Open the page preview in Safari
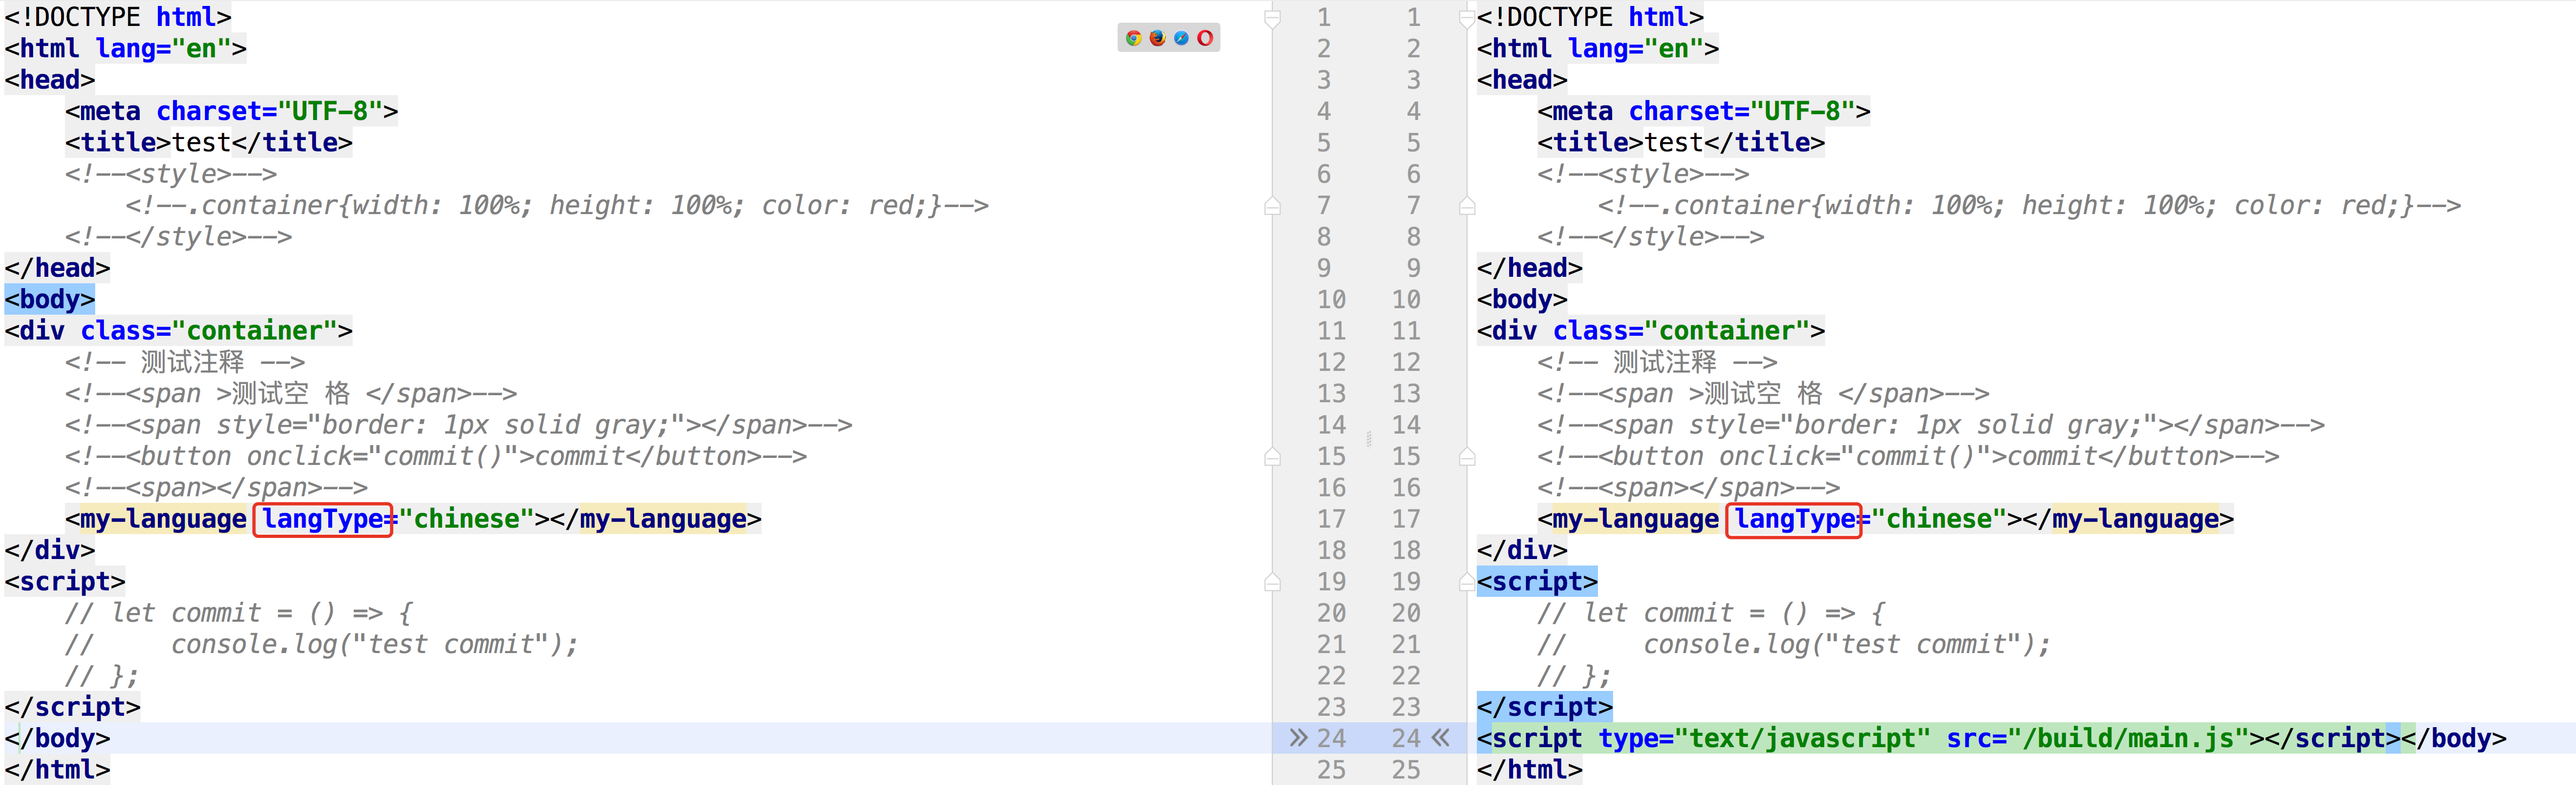 pyautogui.click(x=1181, y=38)
